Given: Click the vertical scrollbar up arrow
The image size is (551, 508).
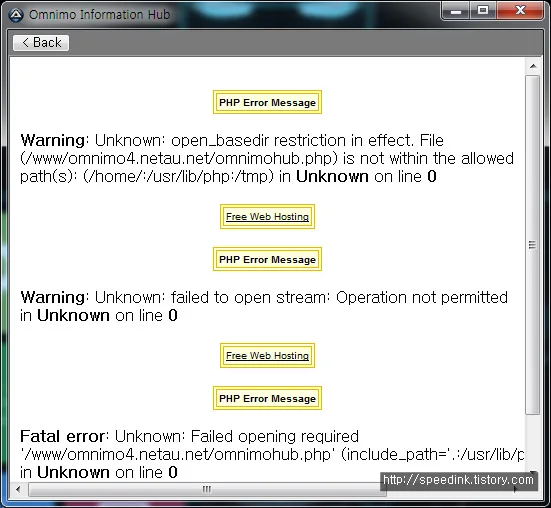Looking at the screenshot, I should click(x=533, y=66).
